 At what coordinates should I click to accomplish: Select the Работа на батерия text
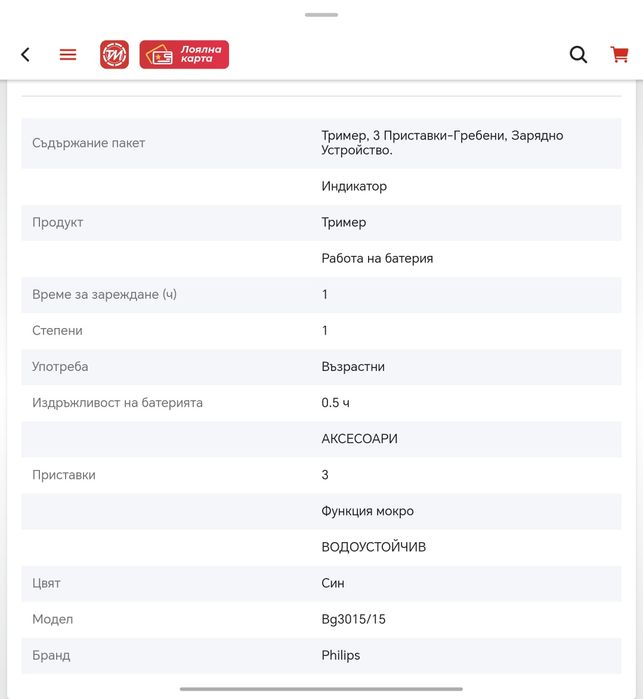(377, 258)
